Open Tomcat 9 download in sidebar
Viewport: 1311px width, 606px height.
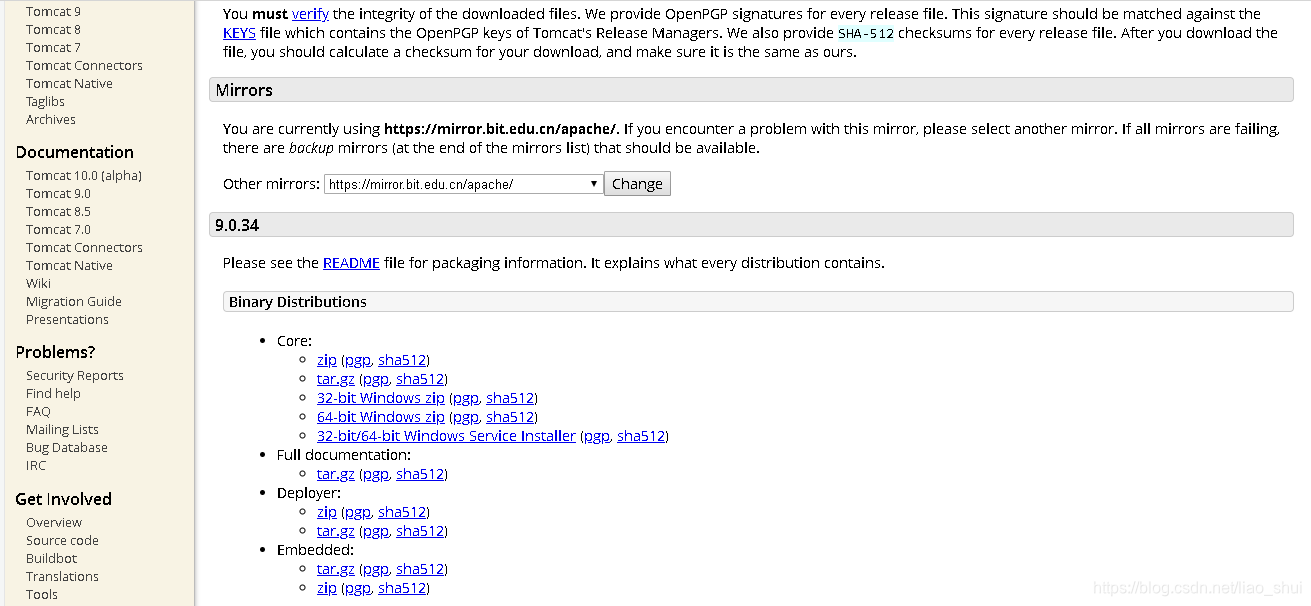[53, 12]
